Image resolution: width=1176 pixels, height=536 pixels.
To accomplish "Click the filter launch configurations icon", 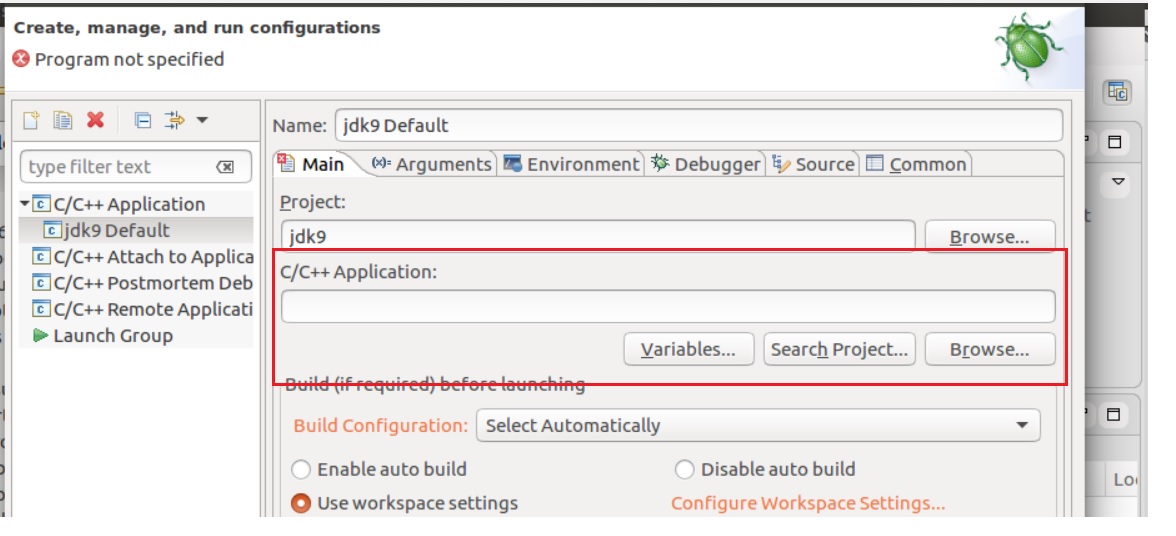I will [x=175, y=120].
